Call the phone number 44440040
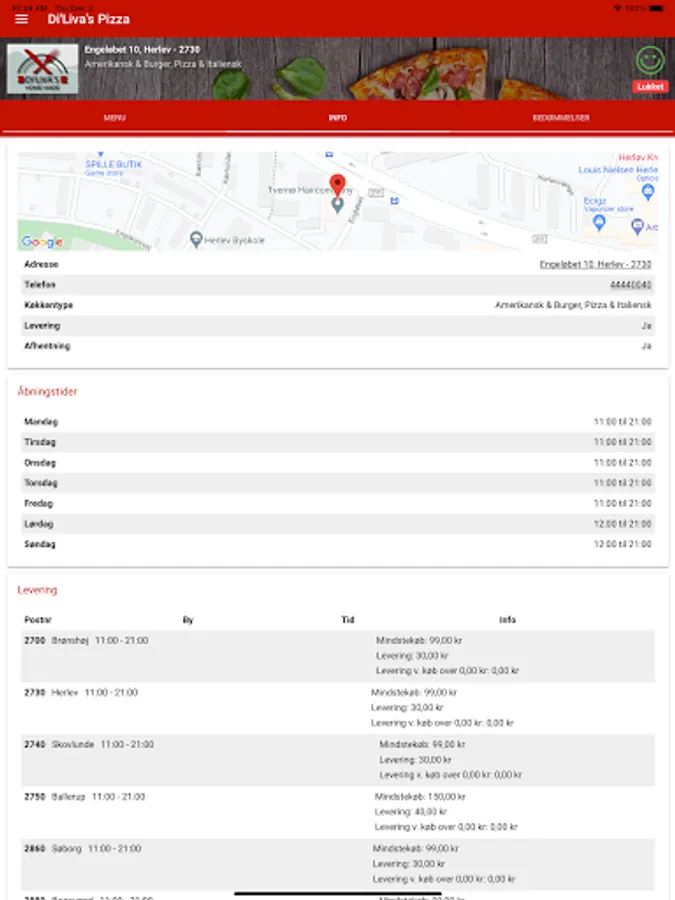 pyautogui.click(x=630, y=285)
